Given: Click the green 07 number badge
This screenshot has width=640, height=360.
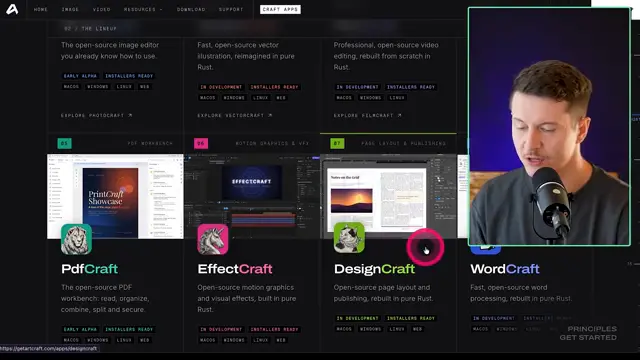Looking at the screenshot, I should 337,143.
